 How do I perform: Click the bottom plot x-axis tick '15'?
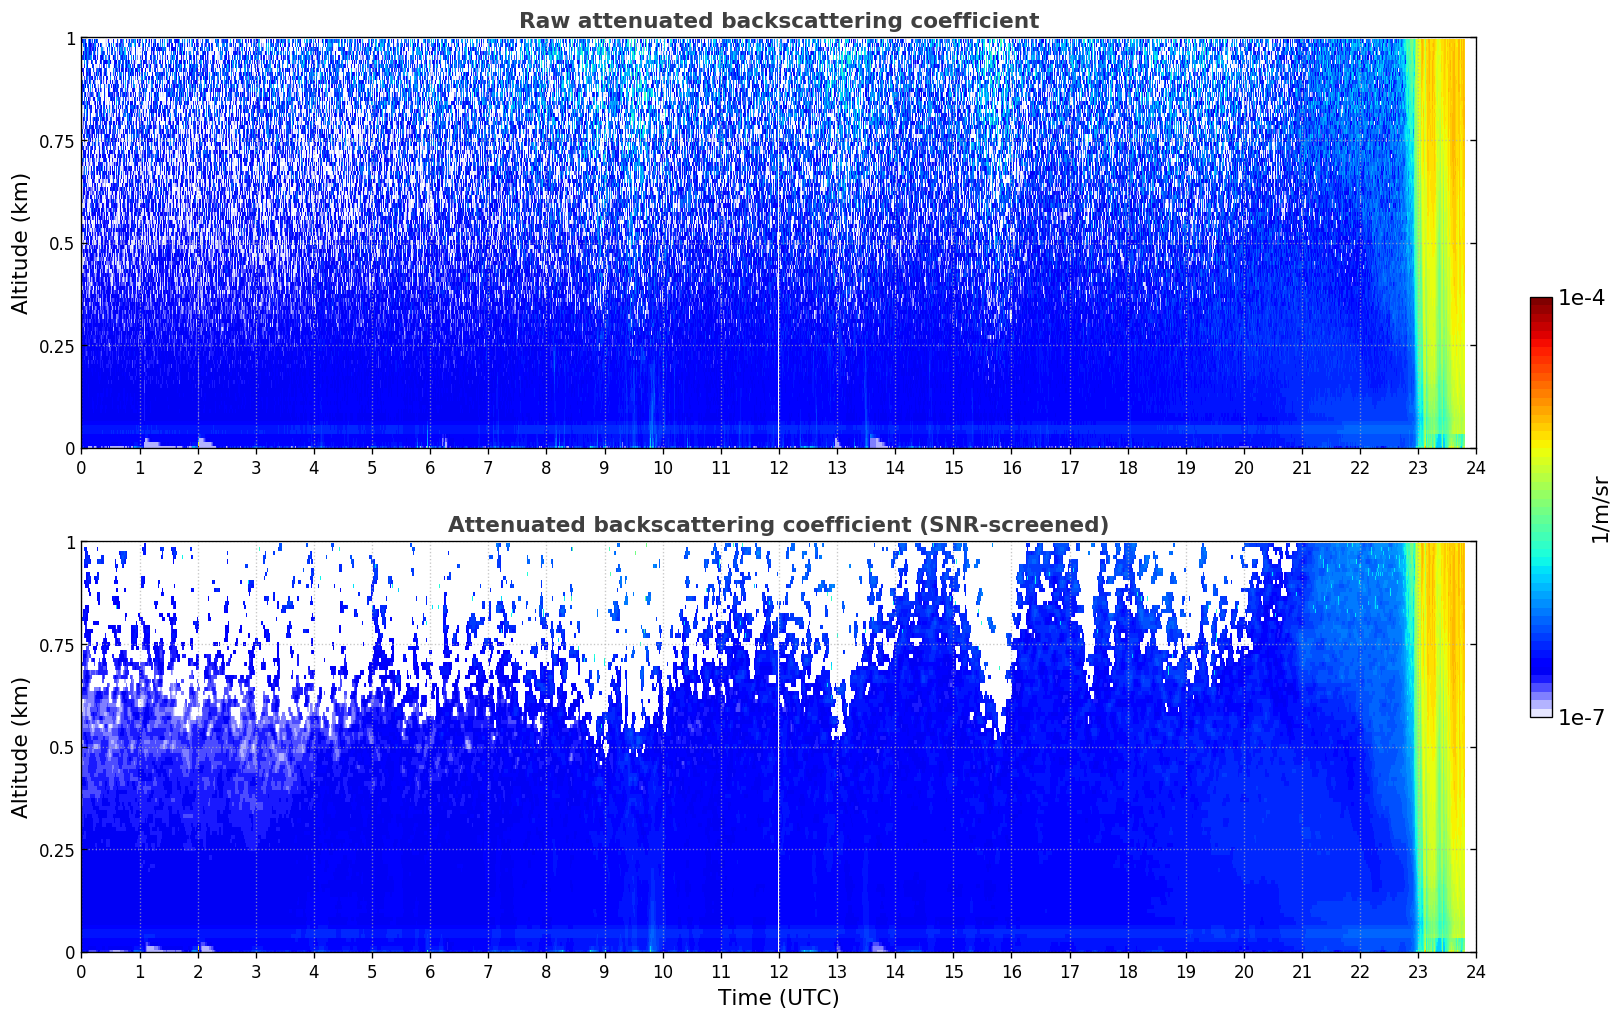pyautogui.click(x=953, y=971)
